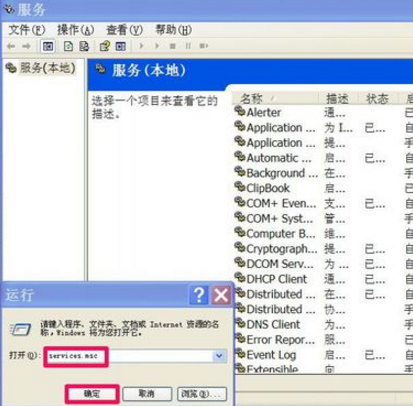Screen dimensions: 413x406
Task: Click the Forward arrow toolbar icon
Action: (x=26, y=46)
